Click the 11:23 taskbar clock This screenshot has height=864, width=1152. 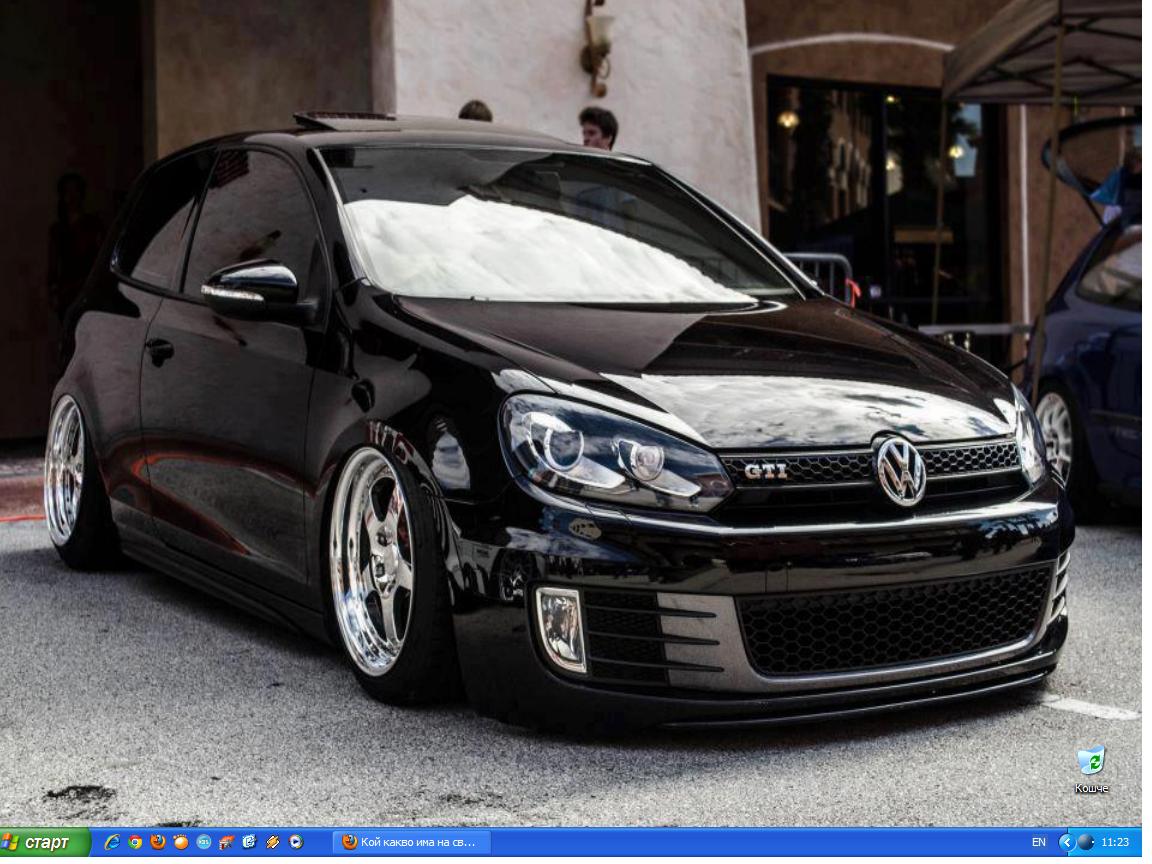pos(1115,842)
